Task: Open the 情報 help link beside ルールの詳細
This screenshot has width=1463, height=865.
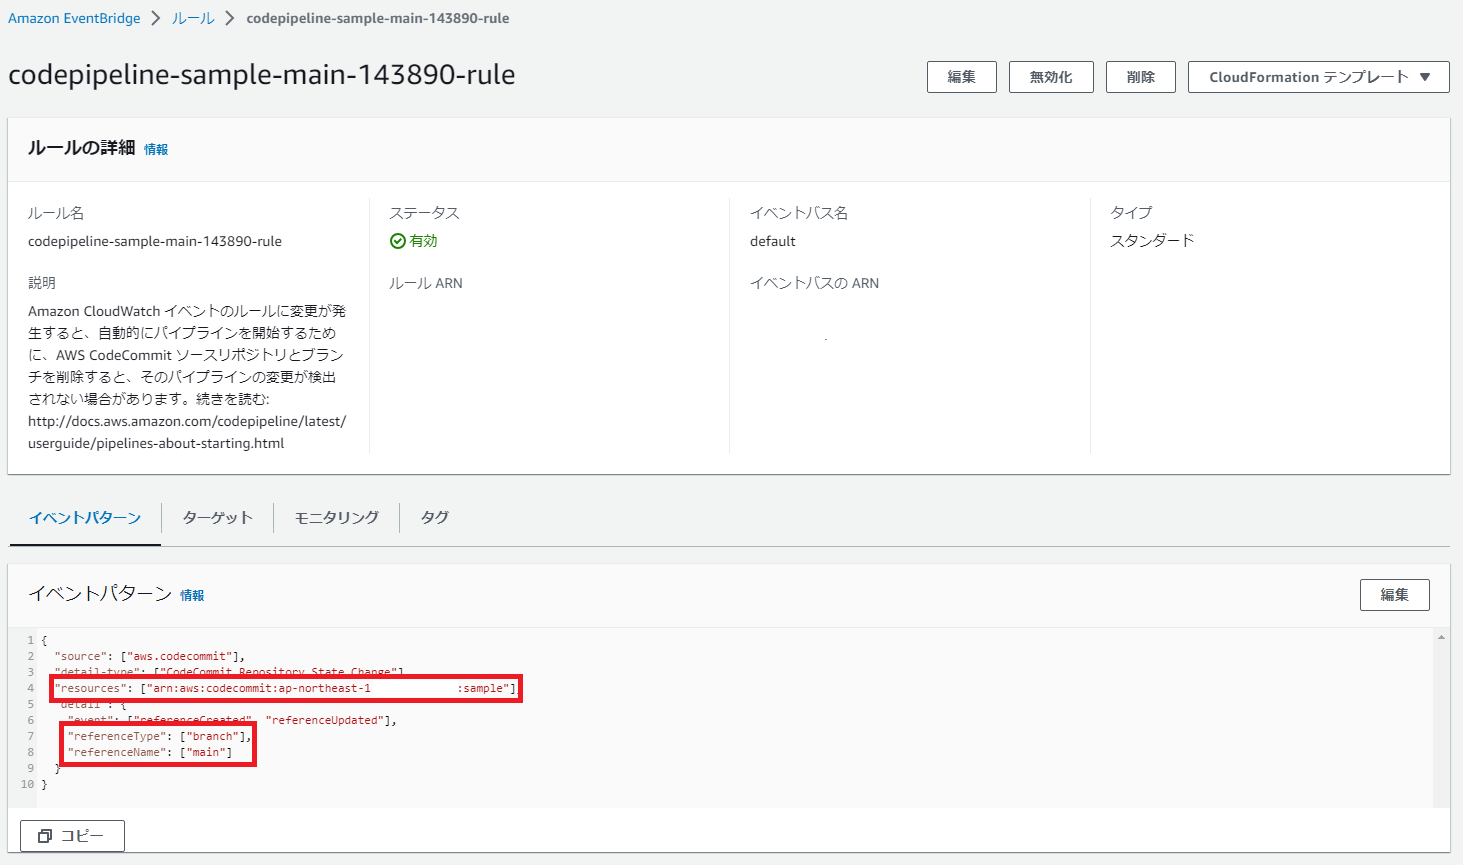Action: [x=156, y=148]
